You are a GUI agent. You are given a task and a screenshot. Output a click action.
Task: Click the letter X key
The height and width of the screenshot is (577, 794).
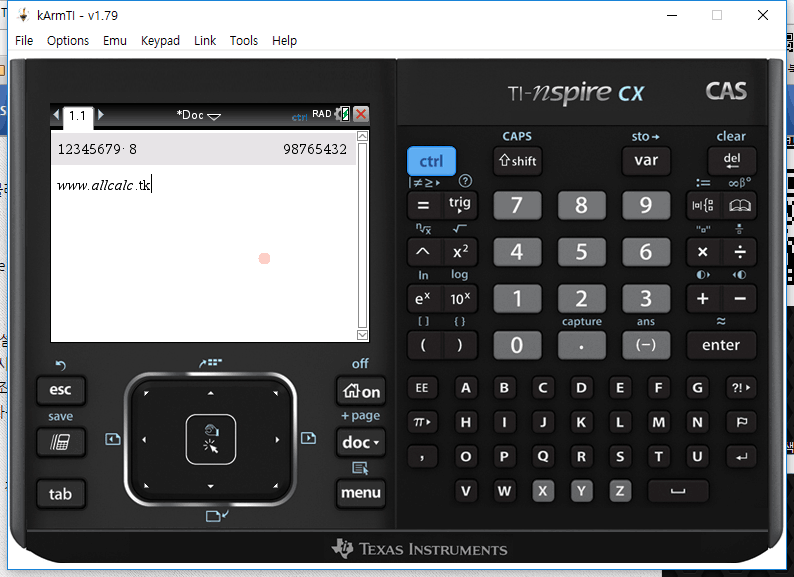tap(542, 491)
